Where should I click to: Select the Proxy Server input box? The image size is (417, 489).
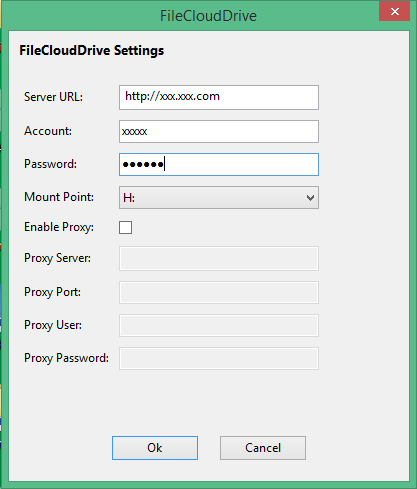tap(219, 258)
